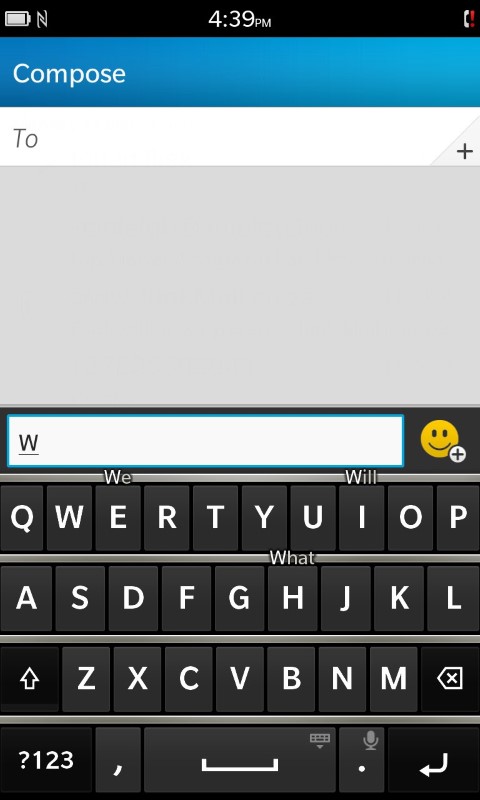
Task: Tap the space bar key
Action: pyautogui.click(x=240, y=760)
